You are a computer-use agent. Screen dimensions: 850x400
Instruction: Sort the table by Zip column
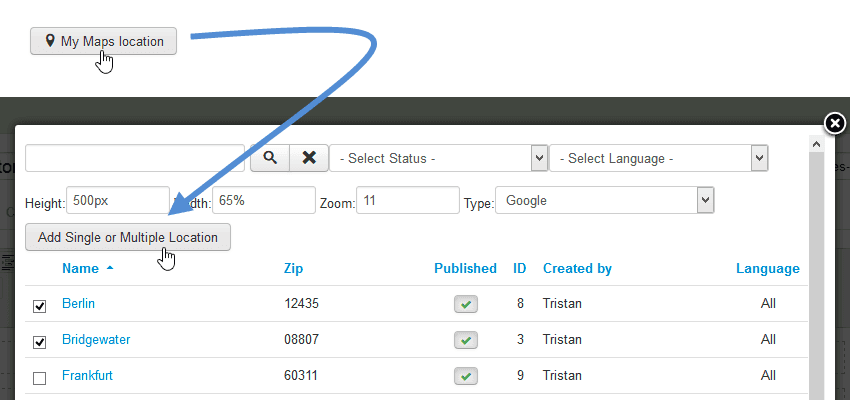click(293, 268)
